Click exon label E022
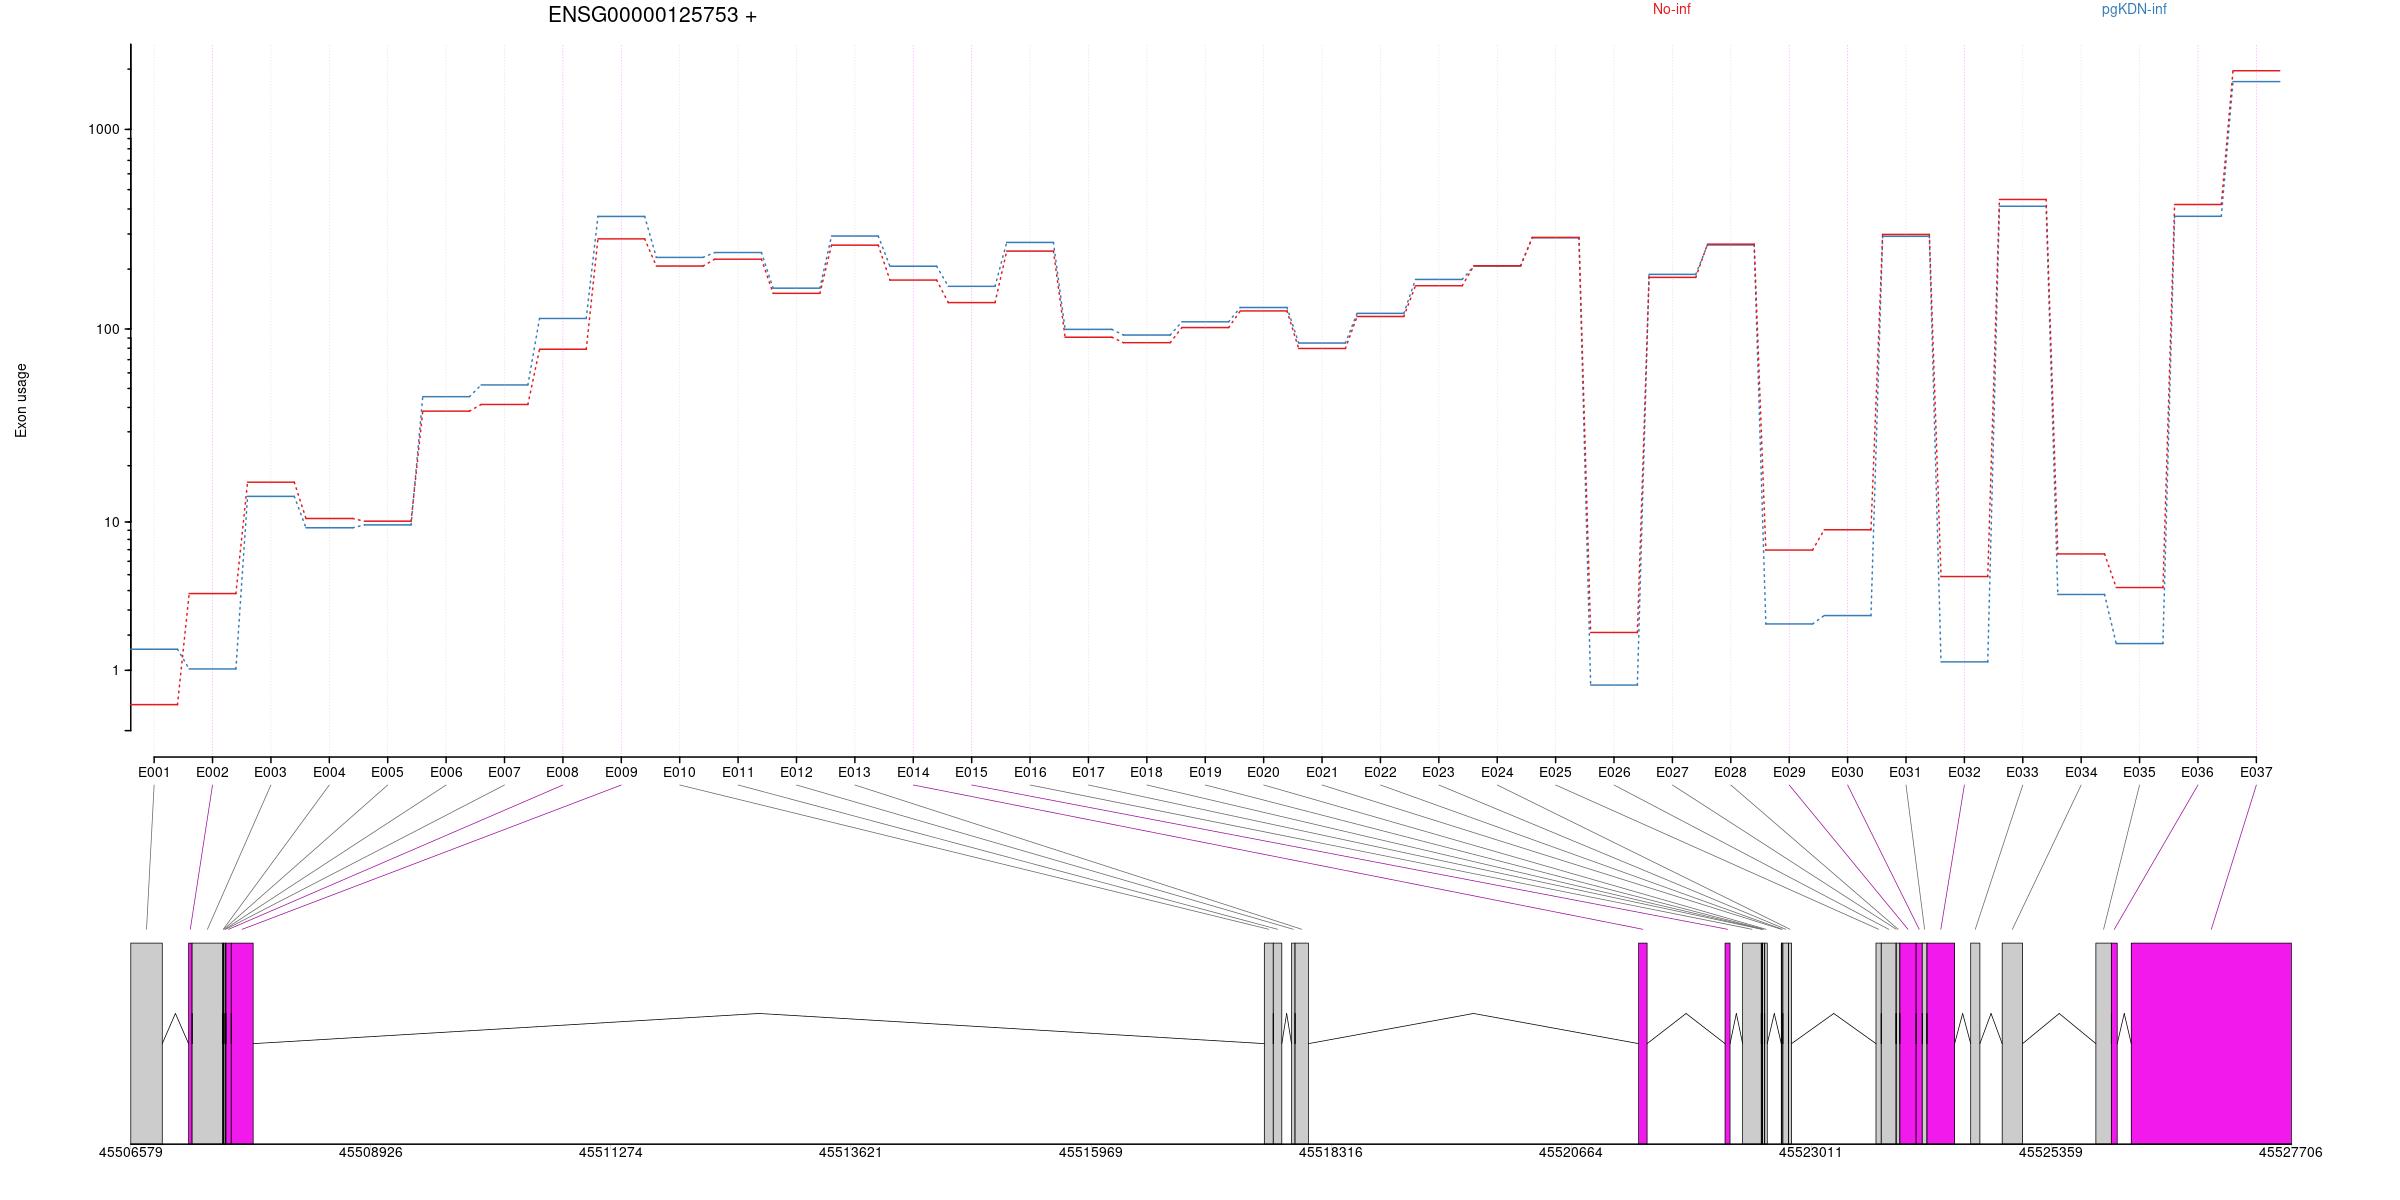Viewport: 2400px width, 1200px height. 1380,772
